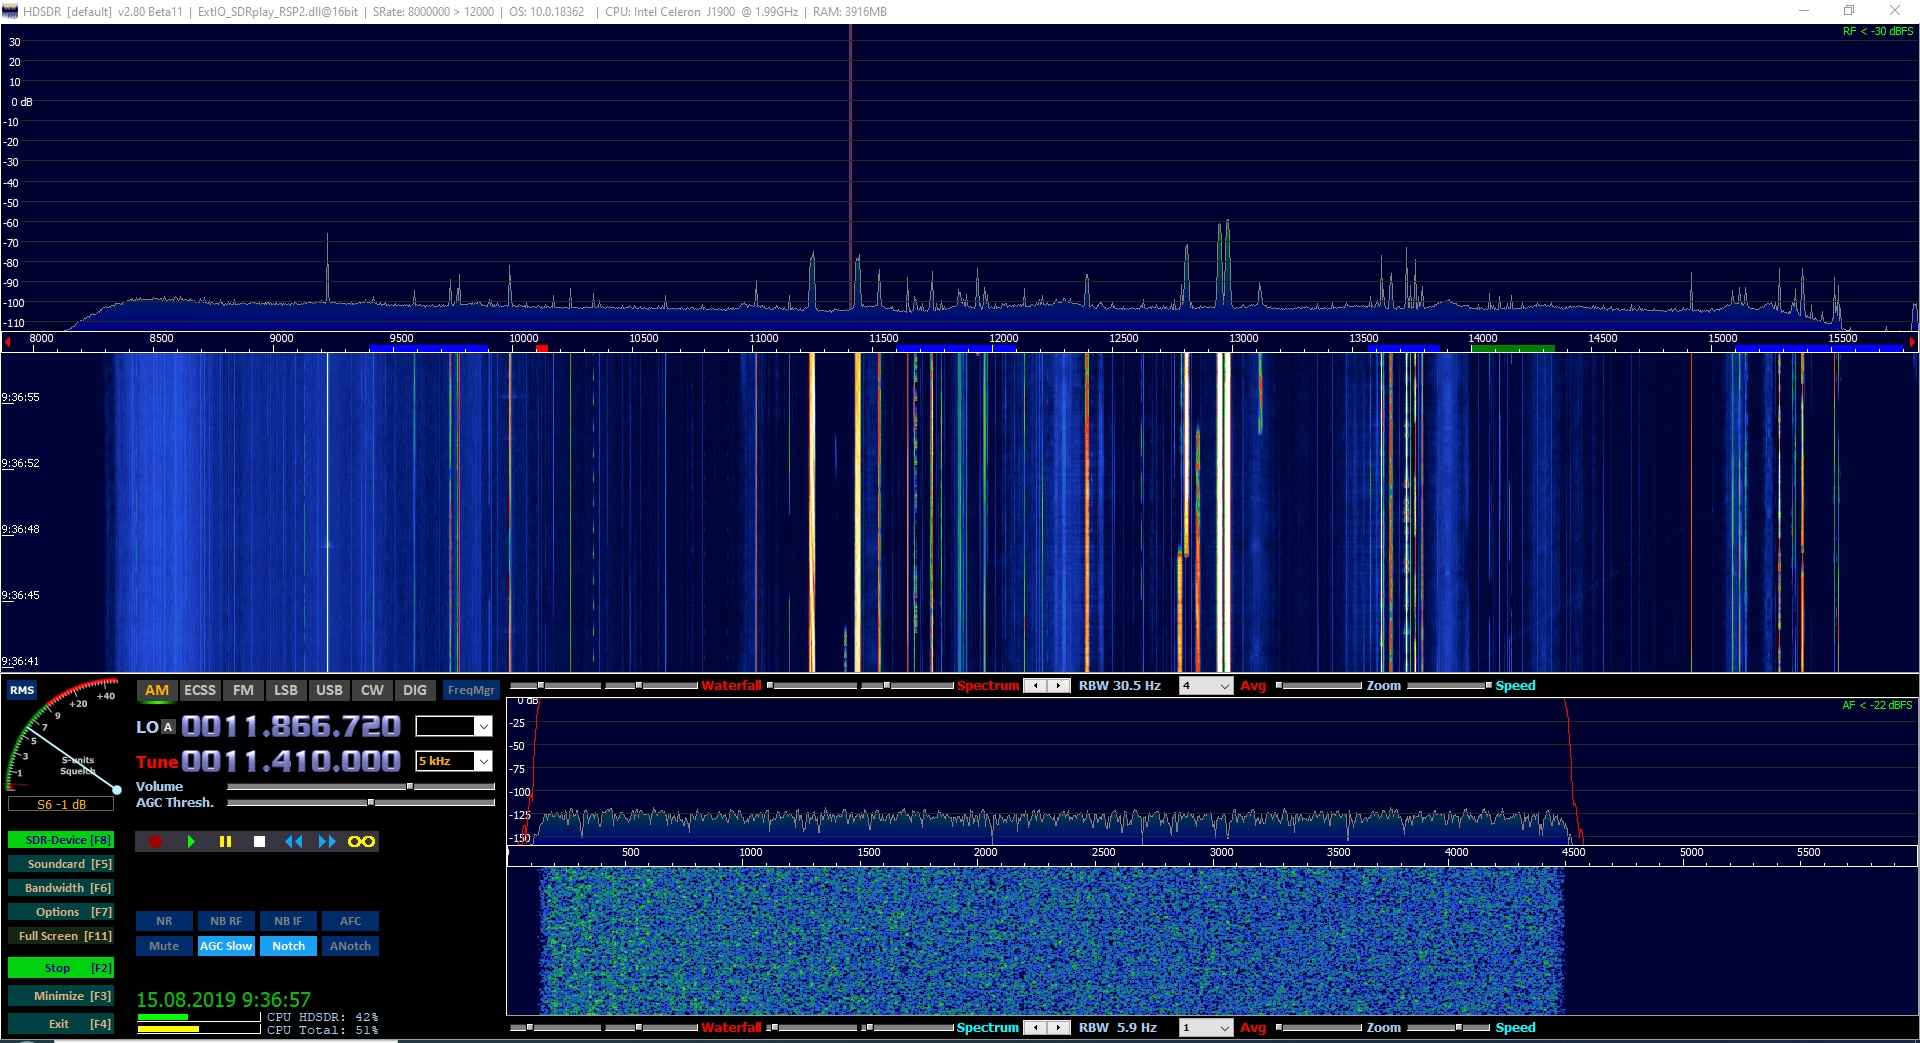Image resolution: width=1920 pixels, height=1043 pixels.
Task: Enable NR noise reduction
Action: coord(164,921)
